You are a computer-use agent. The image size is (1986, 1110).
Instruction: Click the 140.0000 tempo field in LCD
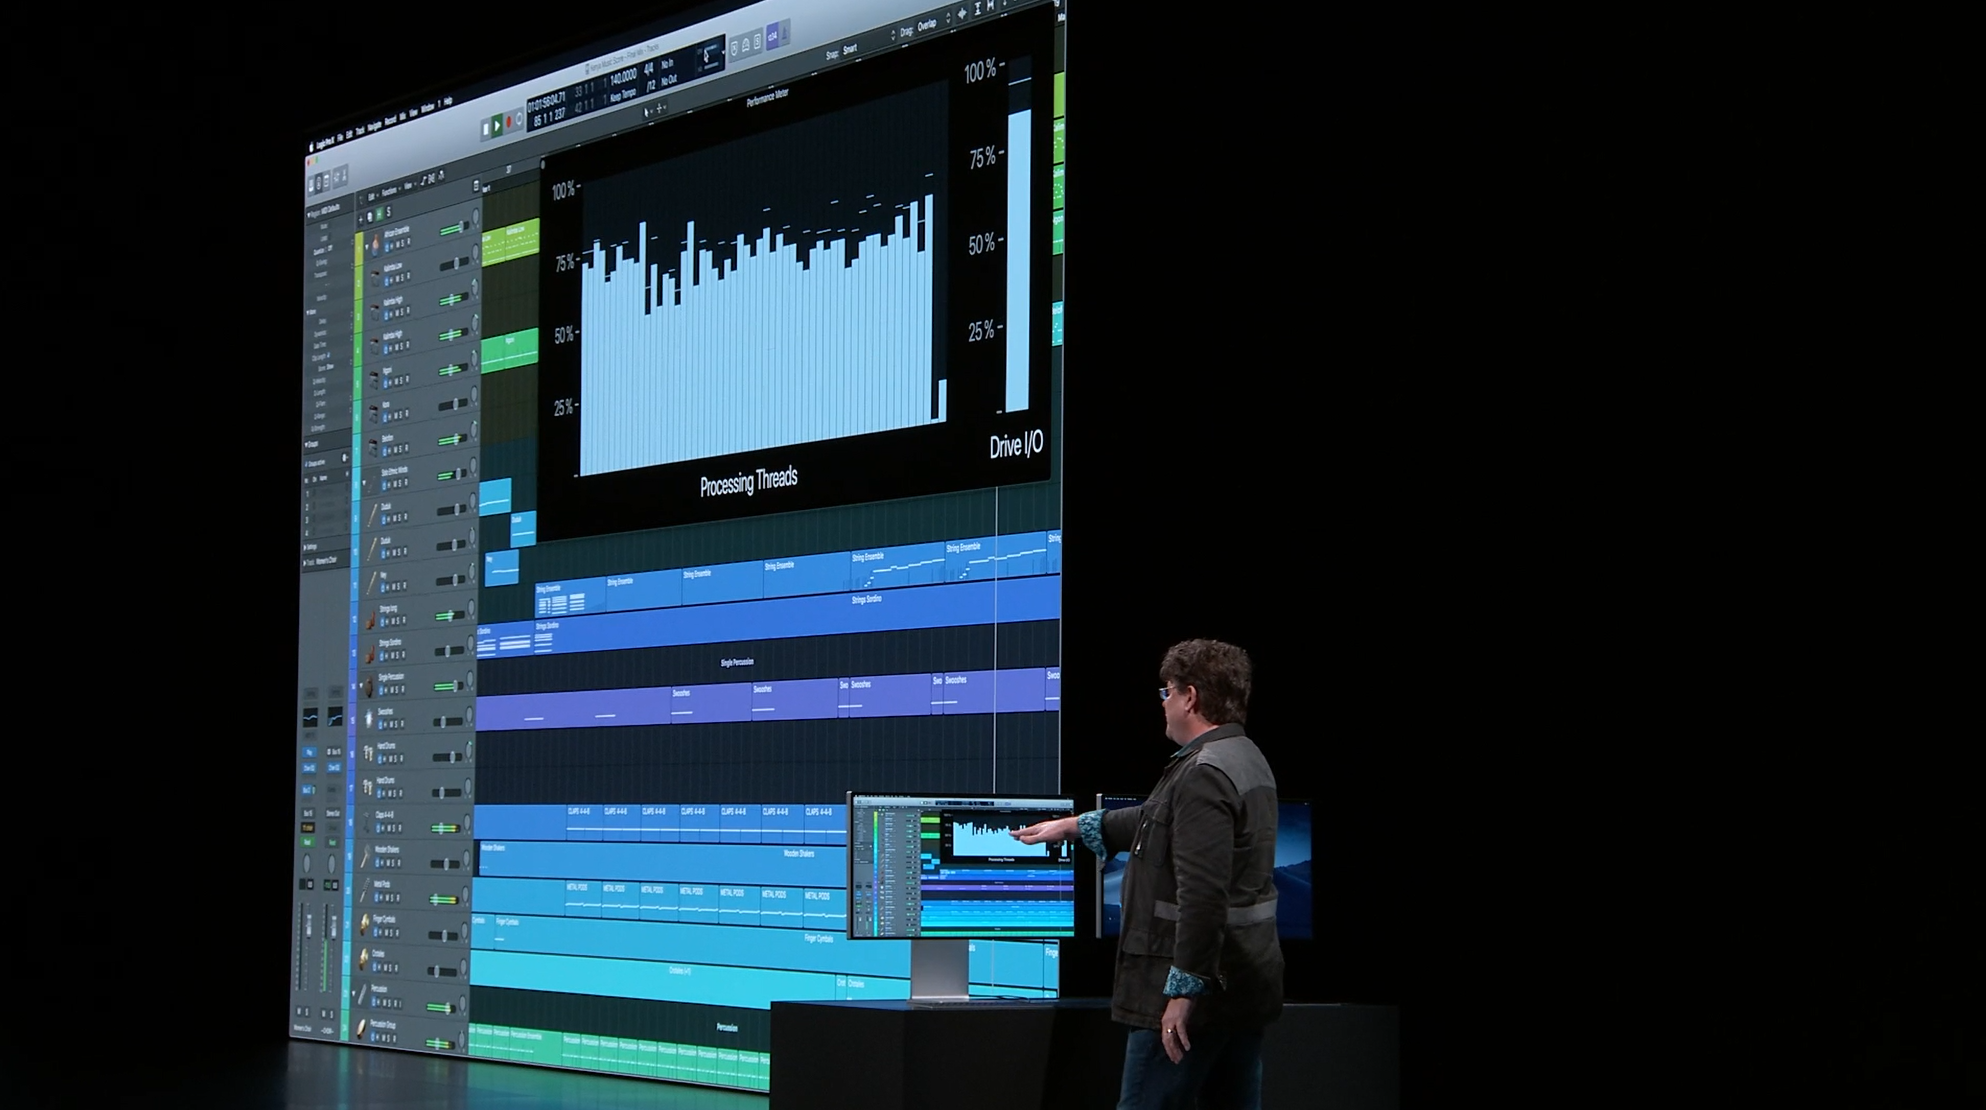tap(622, 76)
